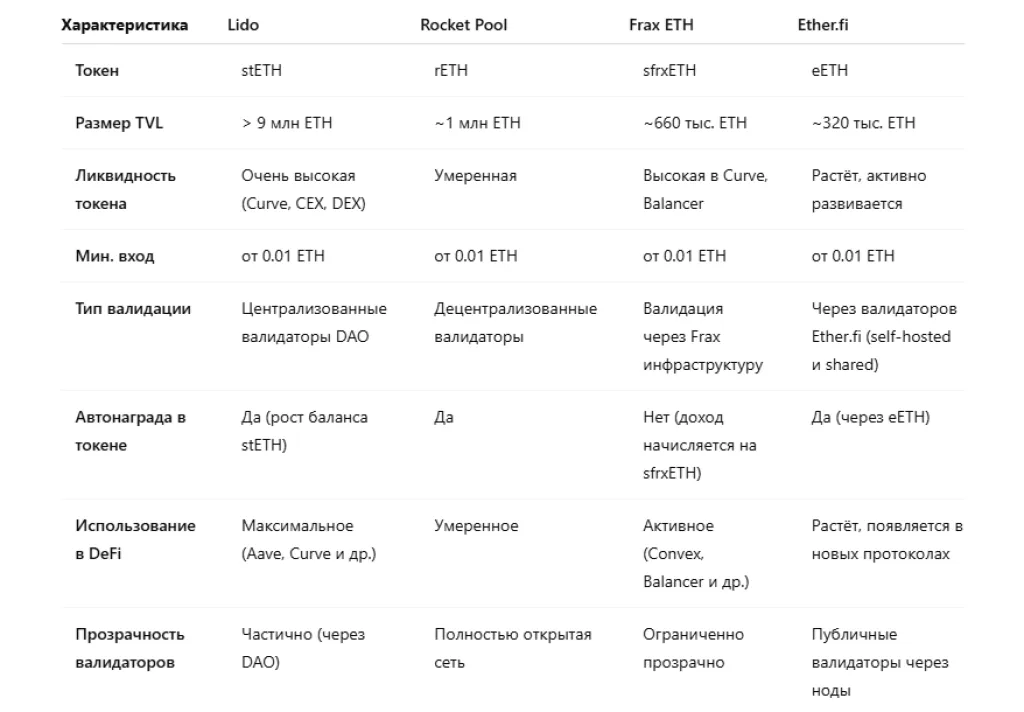Click the "Тип валидации" row label
This screenshot has width=1024, height=712.
click(x=133, y=308)
